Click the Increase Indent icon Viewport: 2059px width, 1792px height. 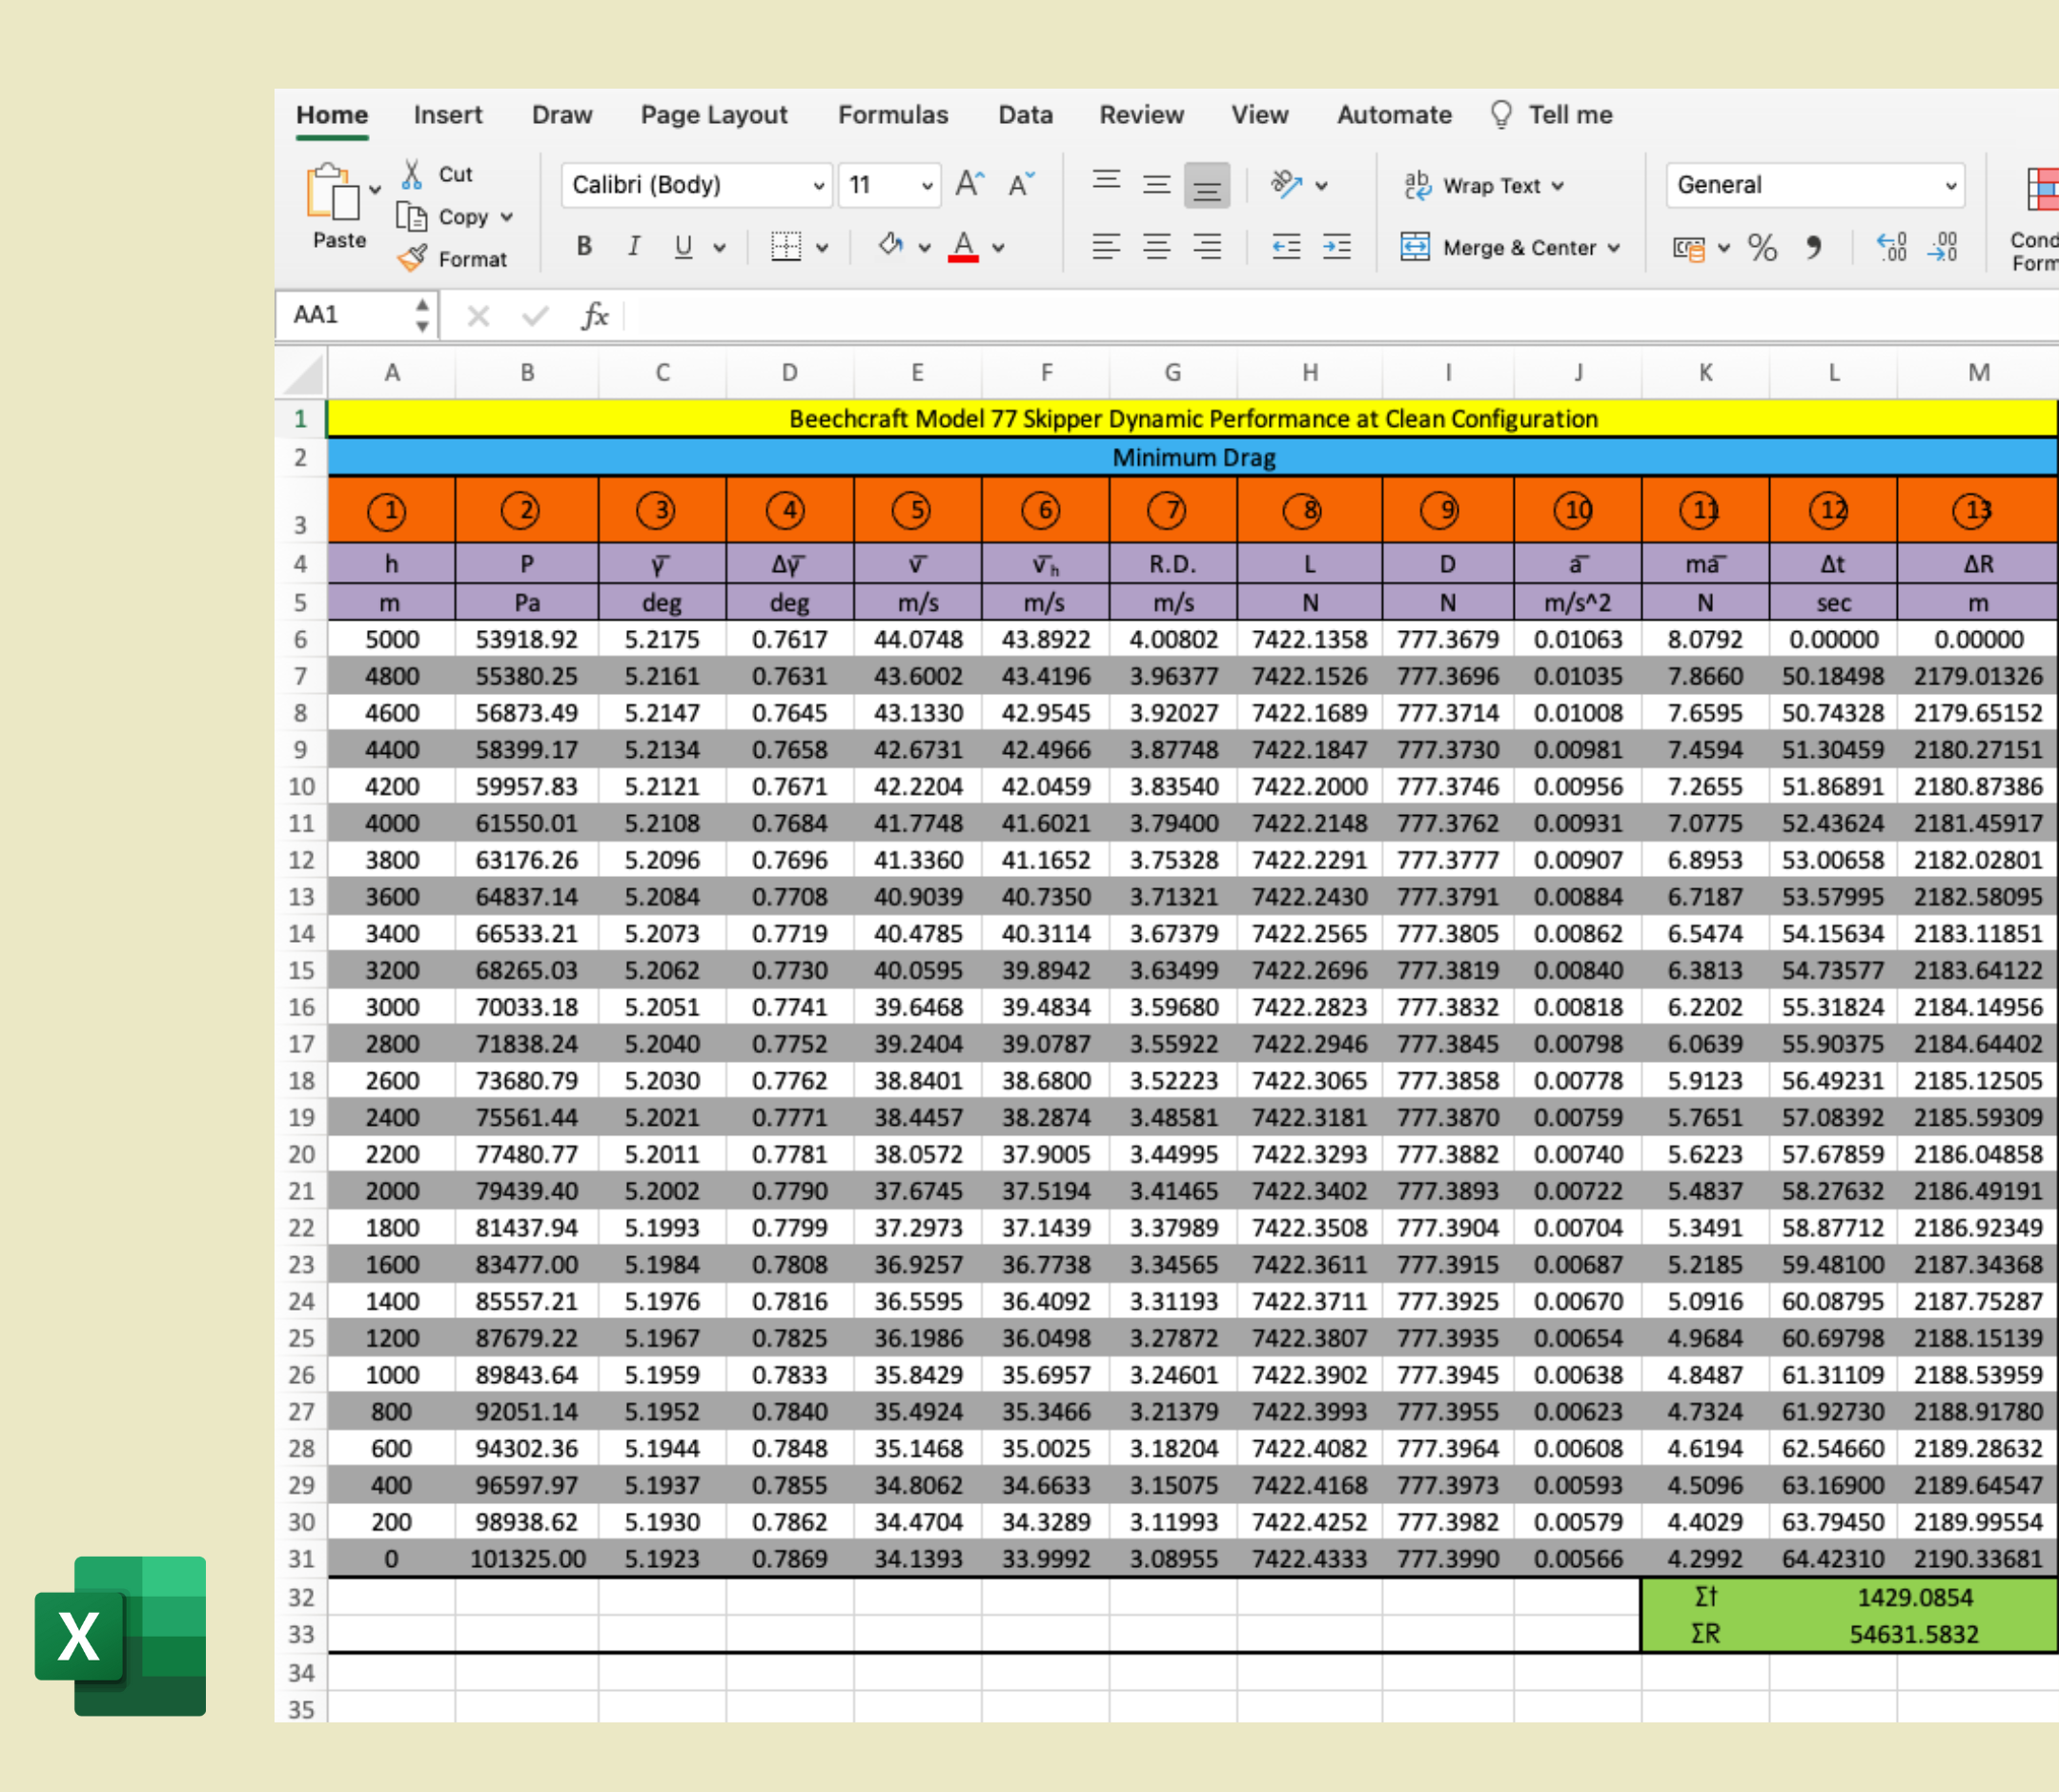coord(1337,246)
